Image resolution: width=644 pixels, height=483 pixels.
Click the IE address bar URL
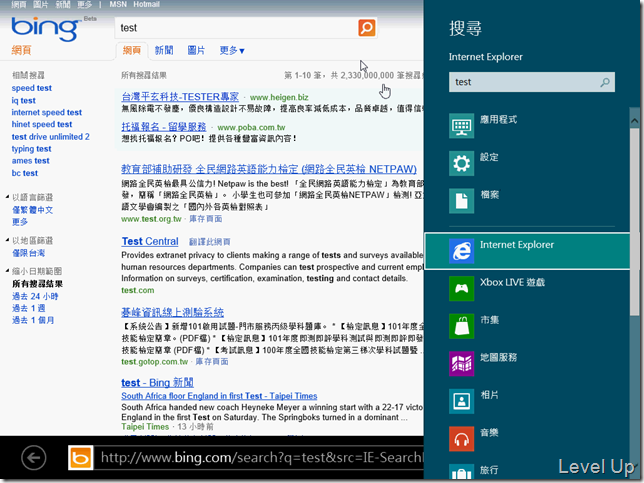click(260, 458)
